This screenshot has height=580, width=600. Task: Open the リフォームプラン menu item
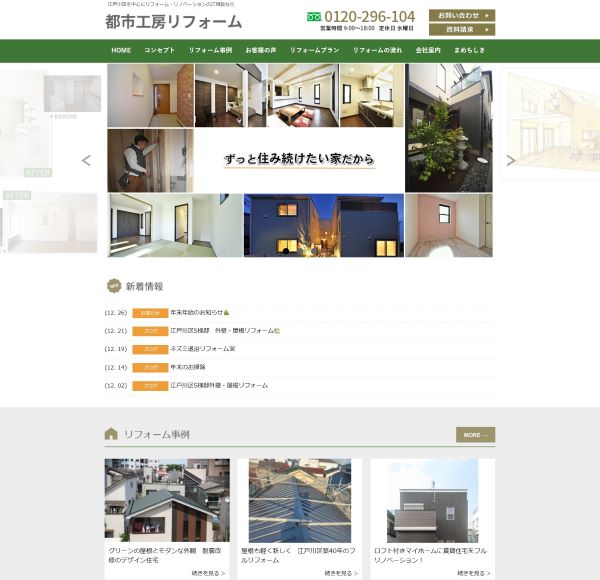(315, 50)
